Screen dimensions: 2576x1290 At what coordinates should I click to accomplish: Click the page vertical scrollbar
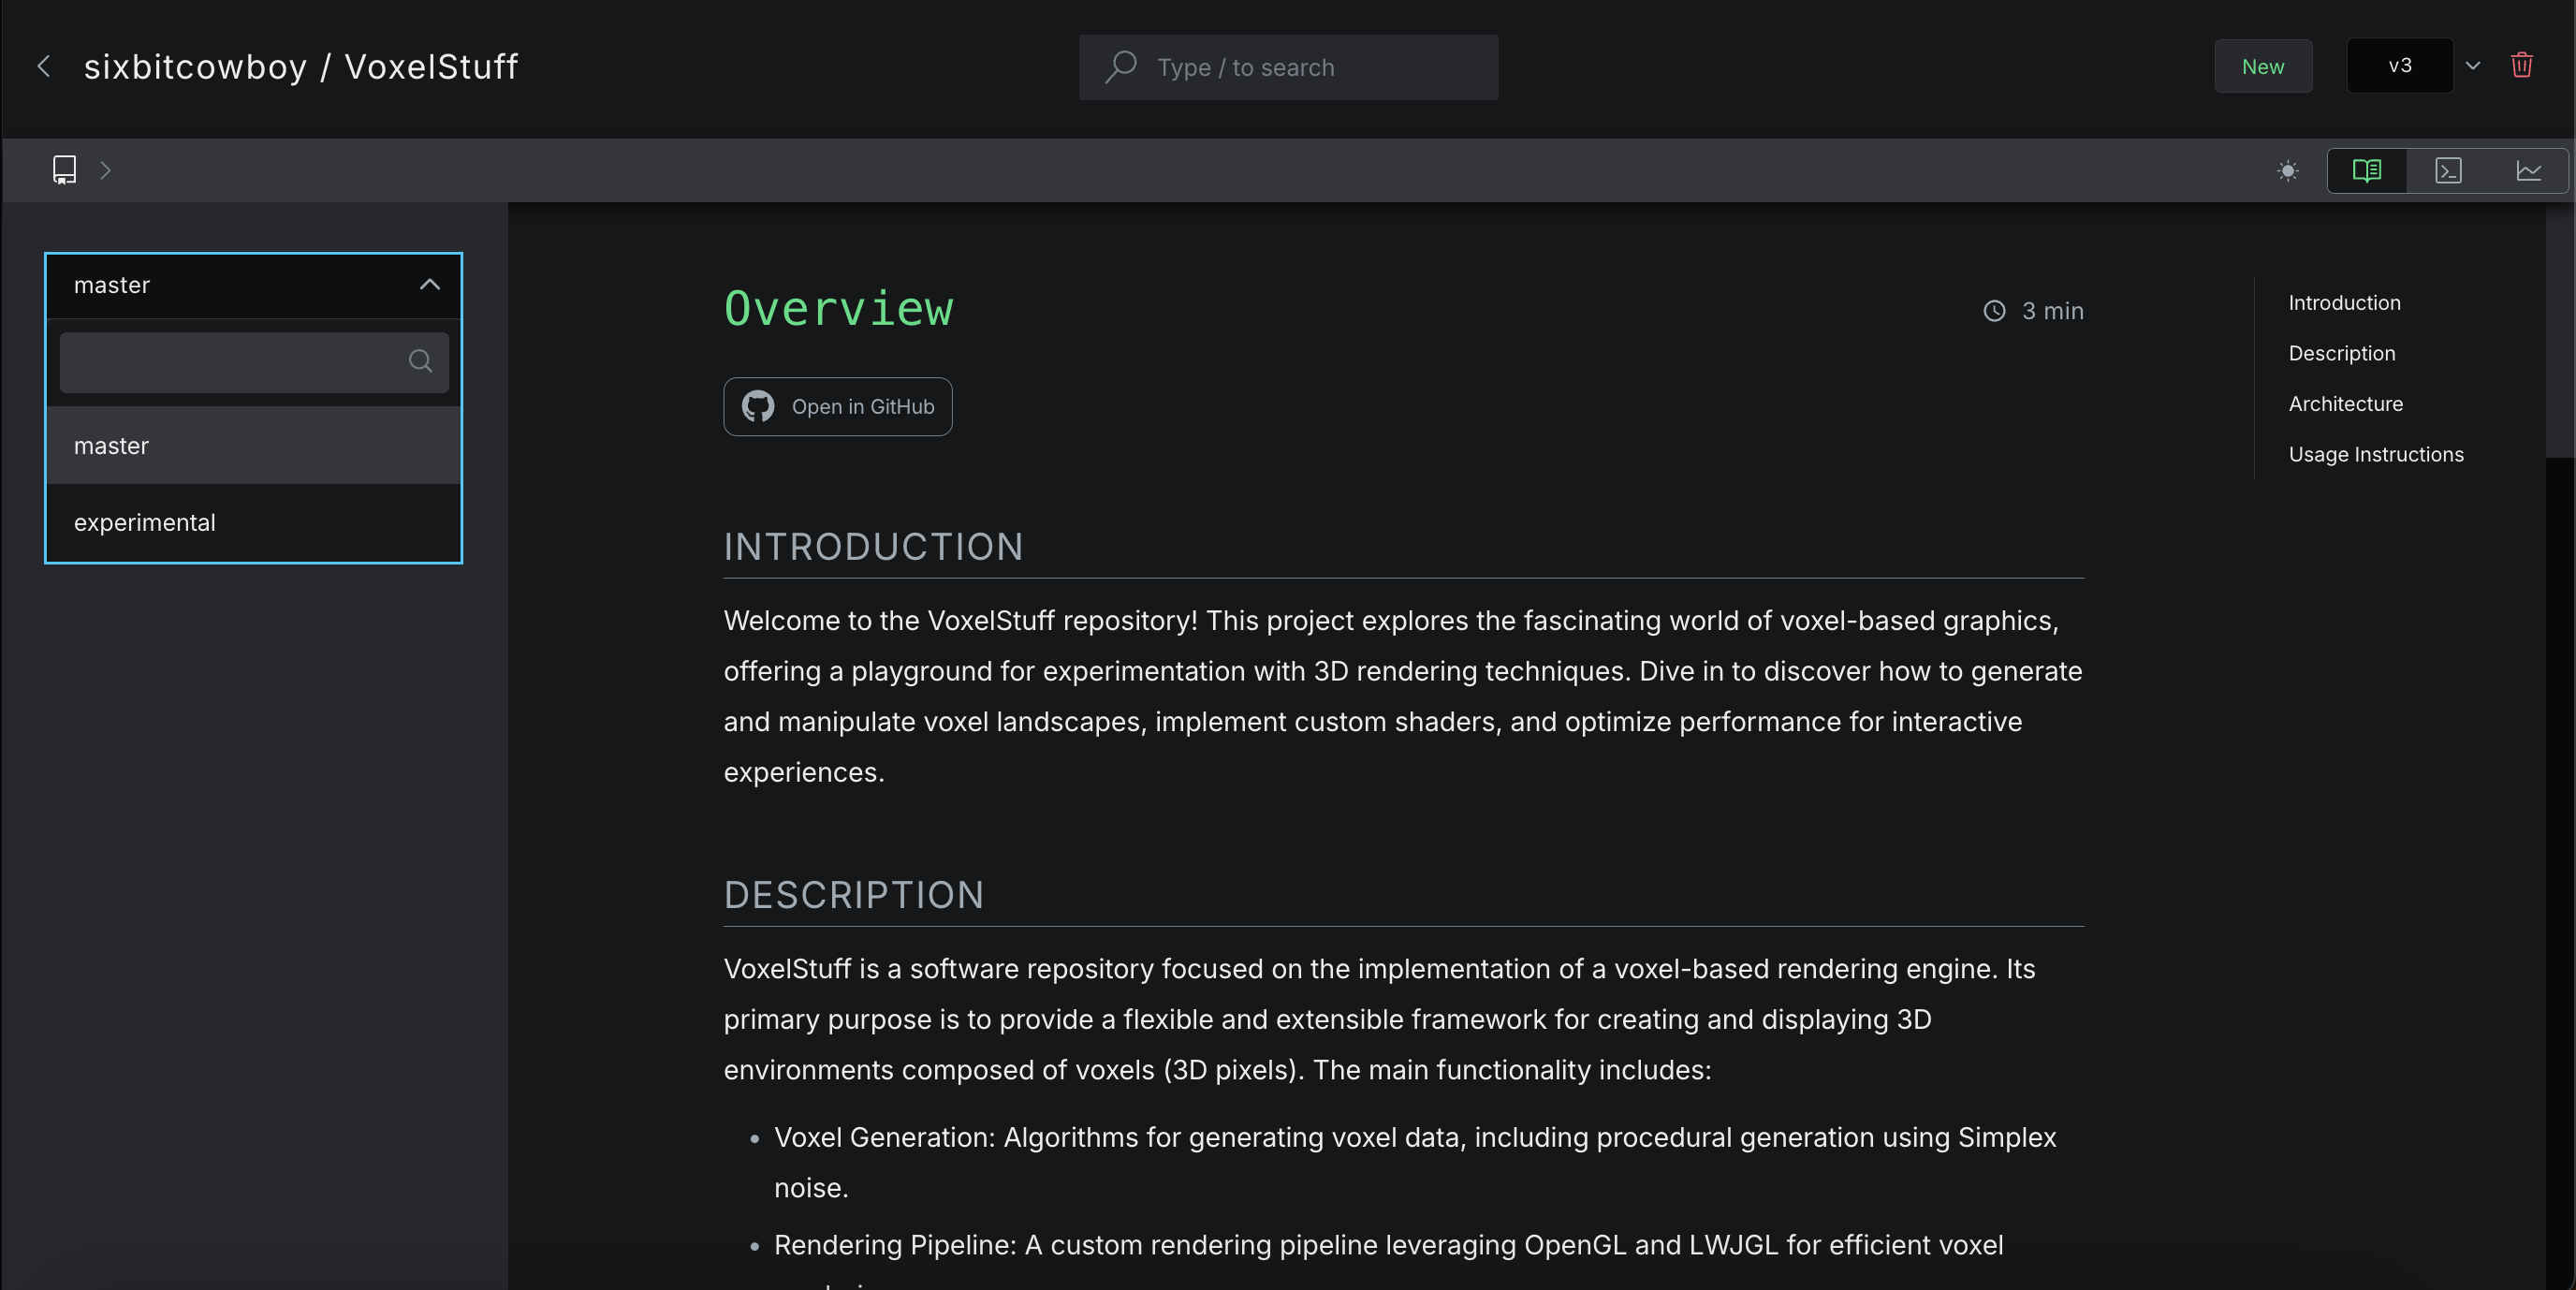point(2560,330)
